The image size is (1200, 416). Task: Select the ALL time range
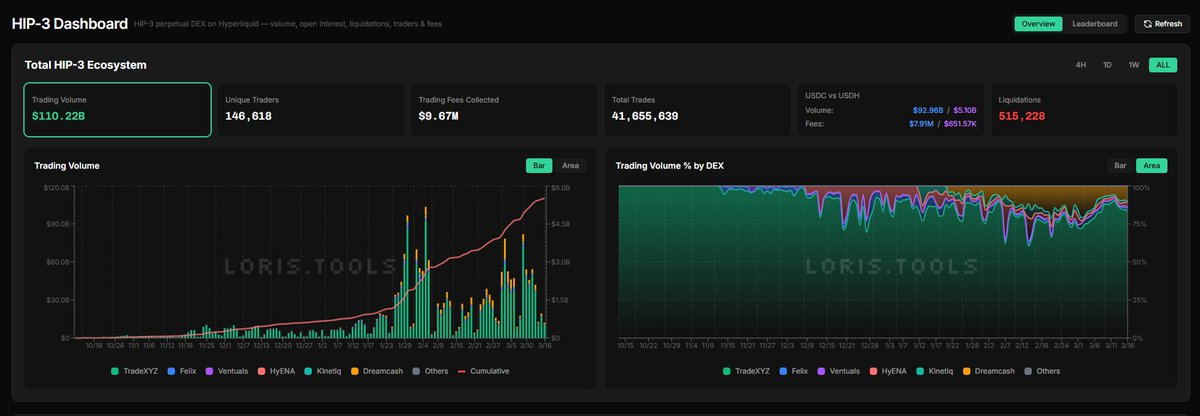[1162, 65]
